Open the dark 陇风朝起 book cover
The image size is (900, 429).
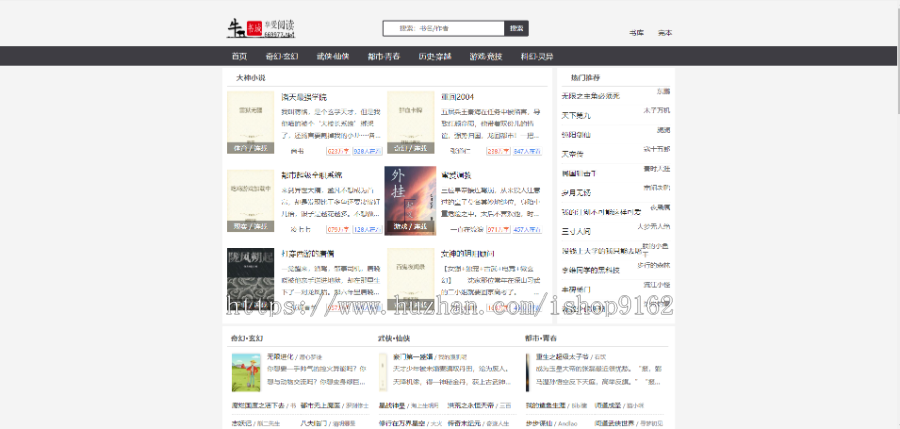pos(250,275)
